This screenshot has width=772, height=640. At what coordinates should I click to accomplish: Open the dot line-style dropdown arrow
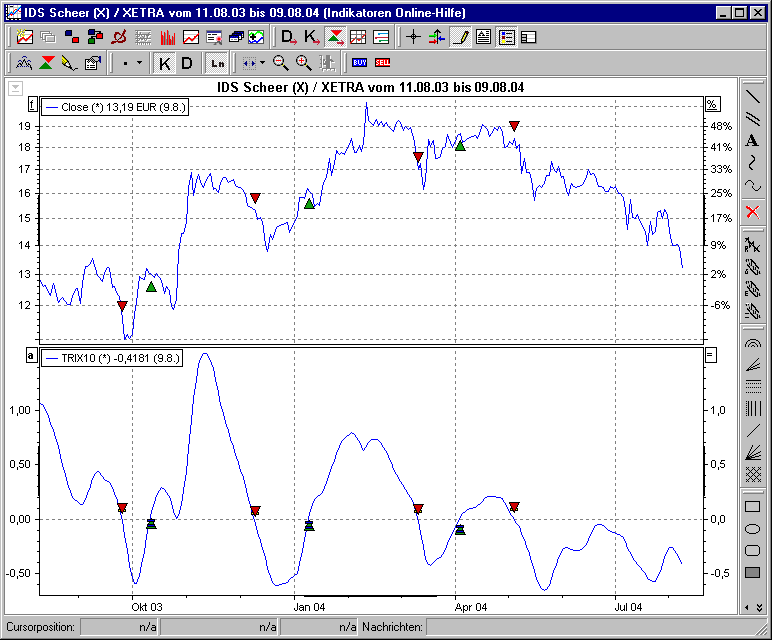pos(139,63)
